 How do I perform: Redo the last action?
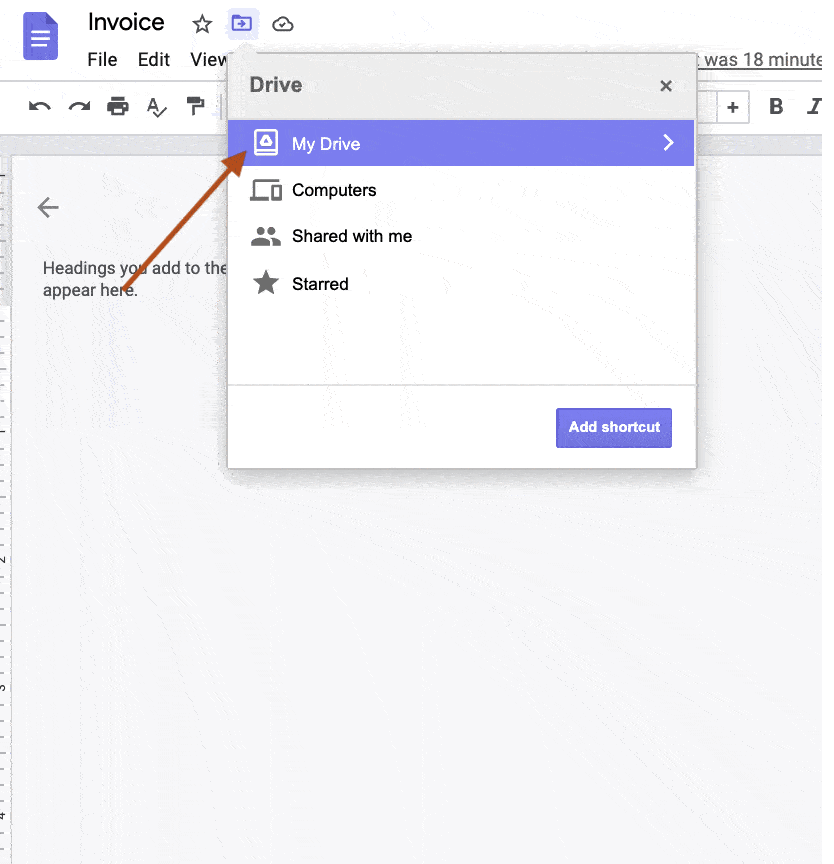(79, 106)
